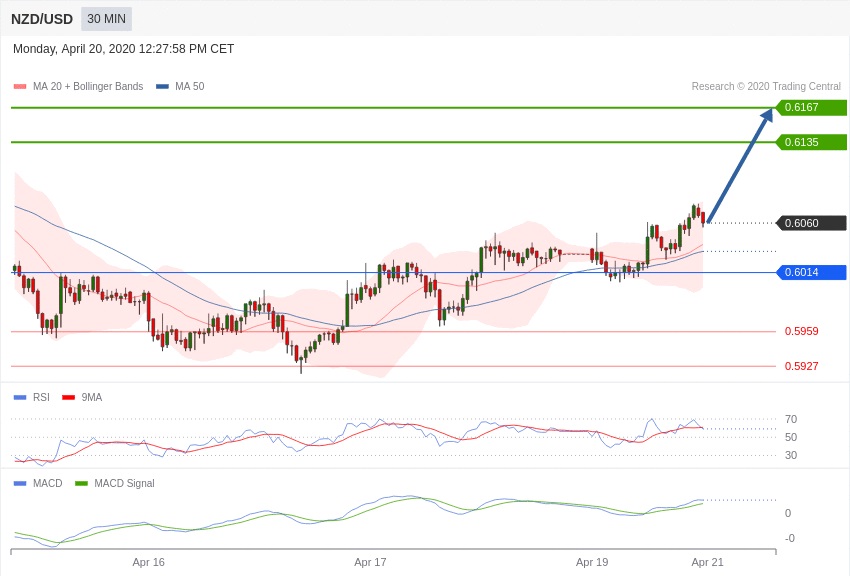
Task: Select the 0.5927 support level label
Action: point(801,366)
